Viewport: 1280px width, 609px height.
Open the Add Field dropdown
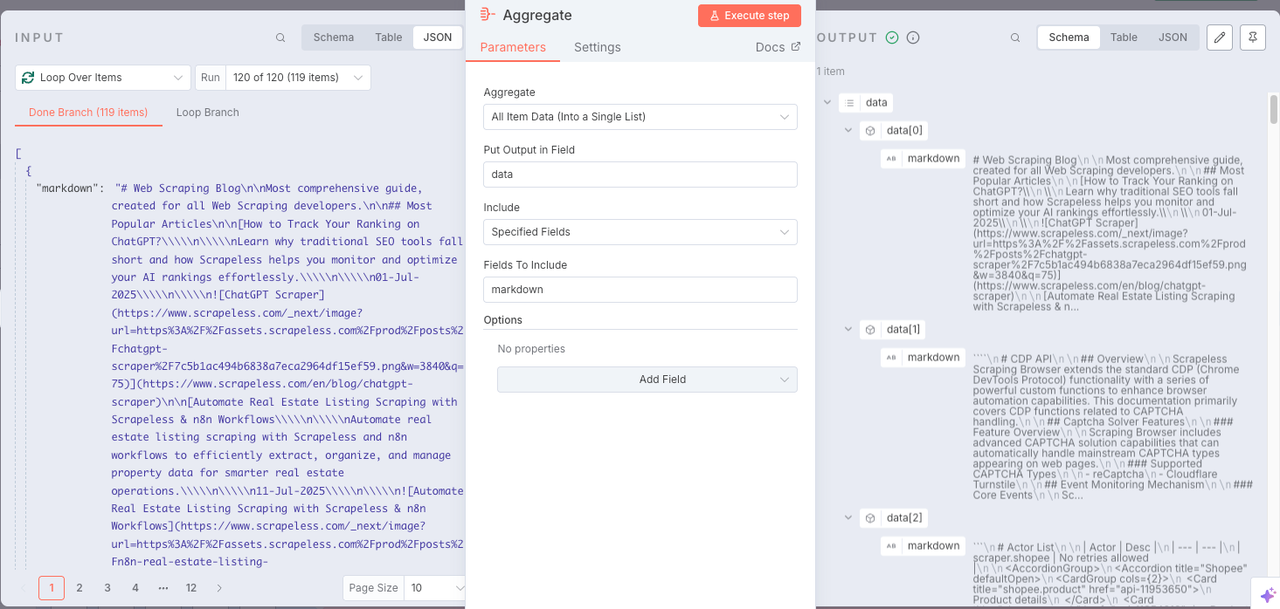pyautogui.click(x=647, y=380)
